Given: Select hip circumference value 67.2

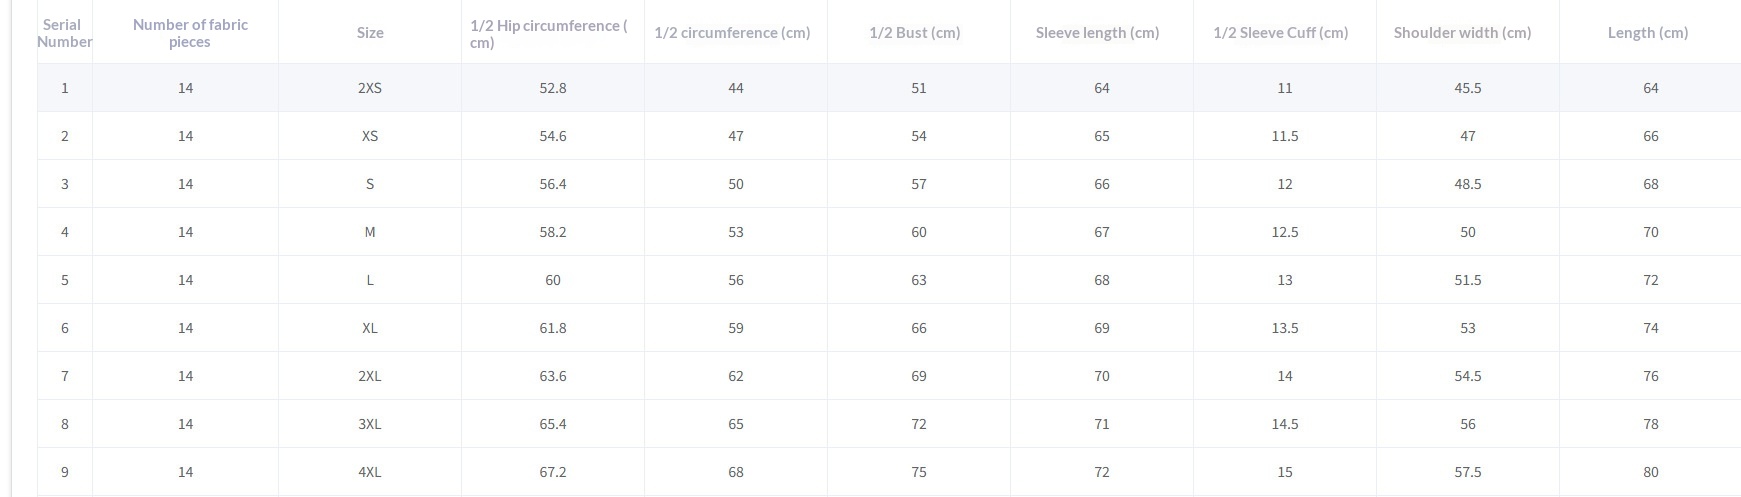Looking at the screenshot, I should (x=553, y=472).
